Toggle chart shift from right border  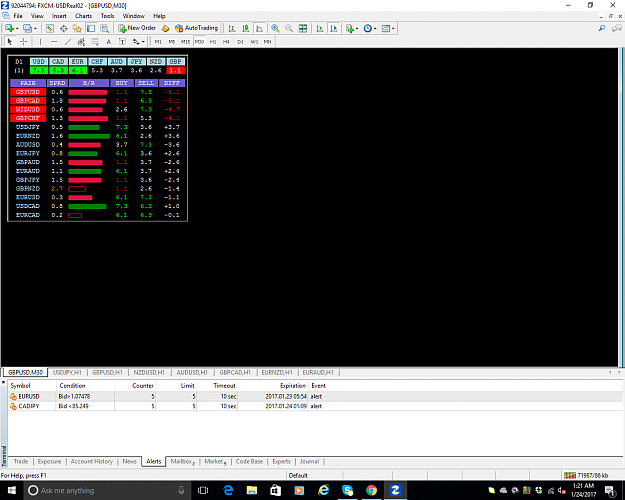tap(334, 28)
